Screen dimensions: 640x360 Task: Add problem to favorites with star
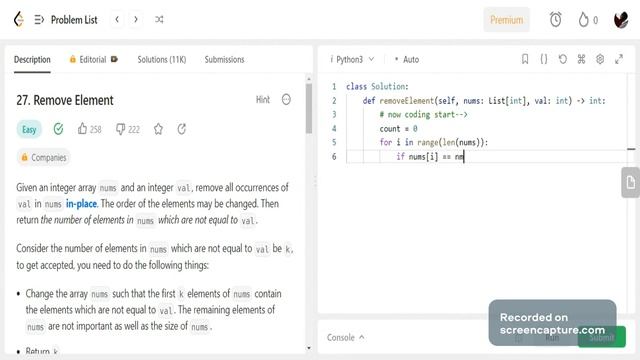[158, 129]
